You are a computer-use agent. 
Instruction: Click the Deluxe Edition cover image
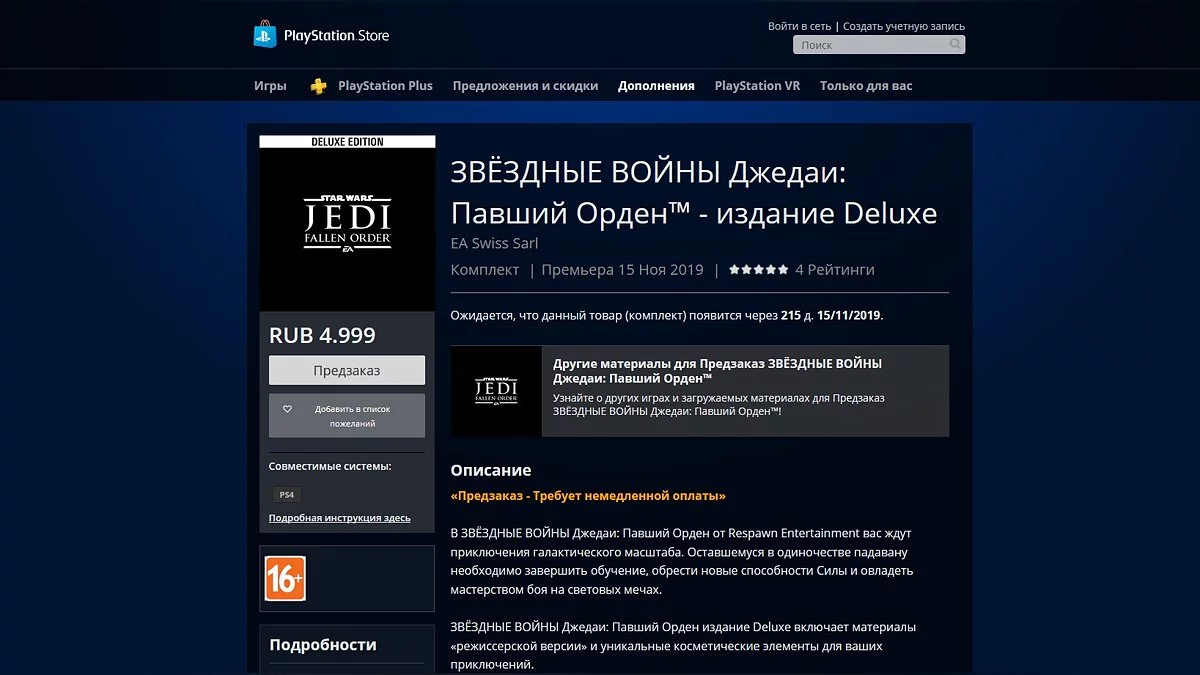(347, 223)
